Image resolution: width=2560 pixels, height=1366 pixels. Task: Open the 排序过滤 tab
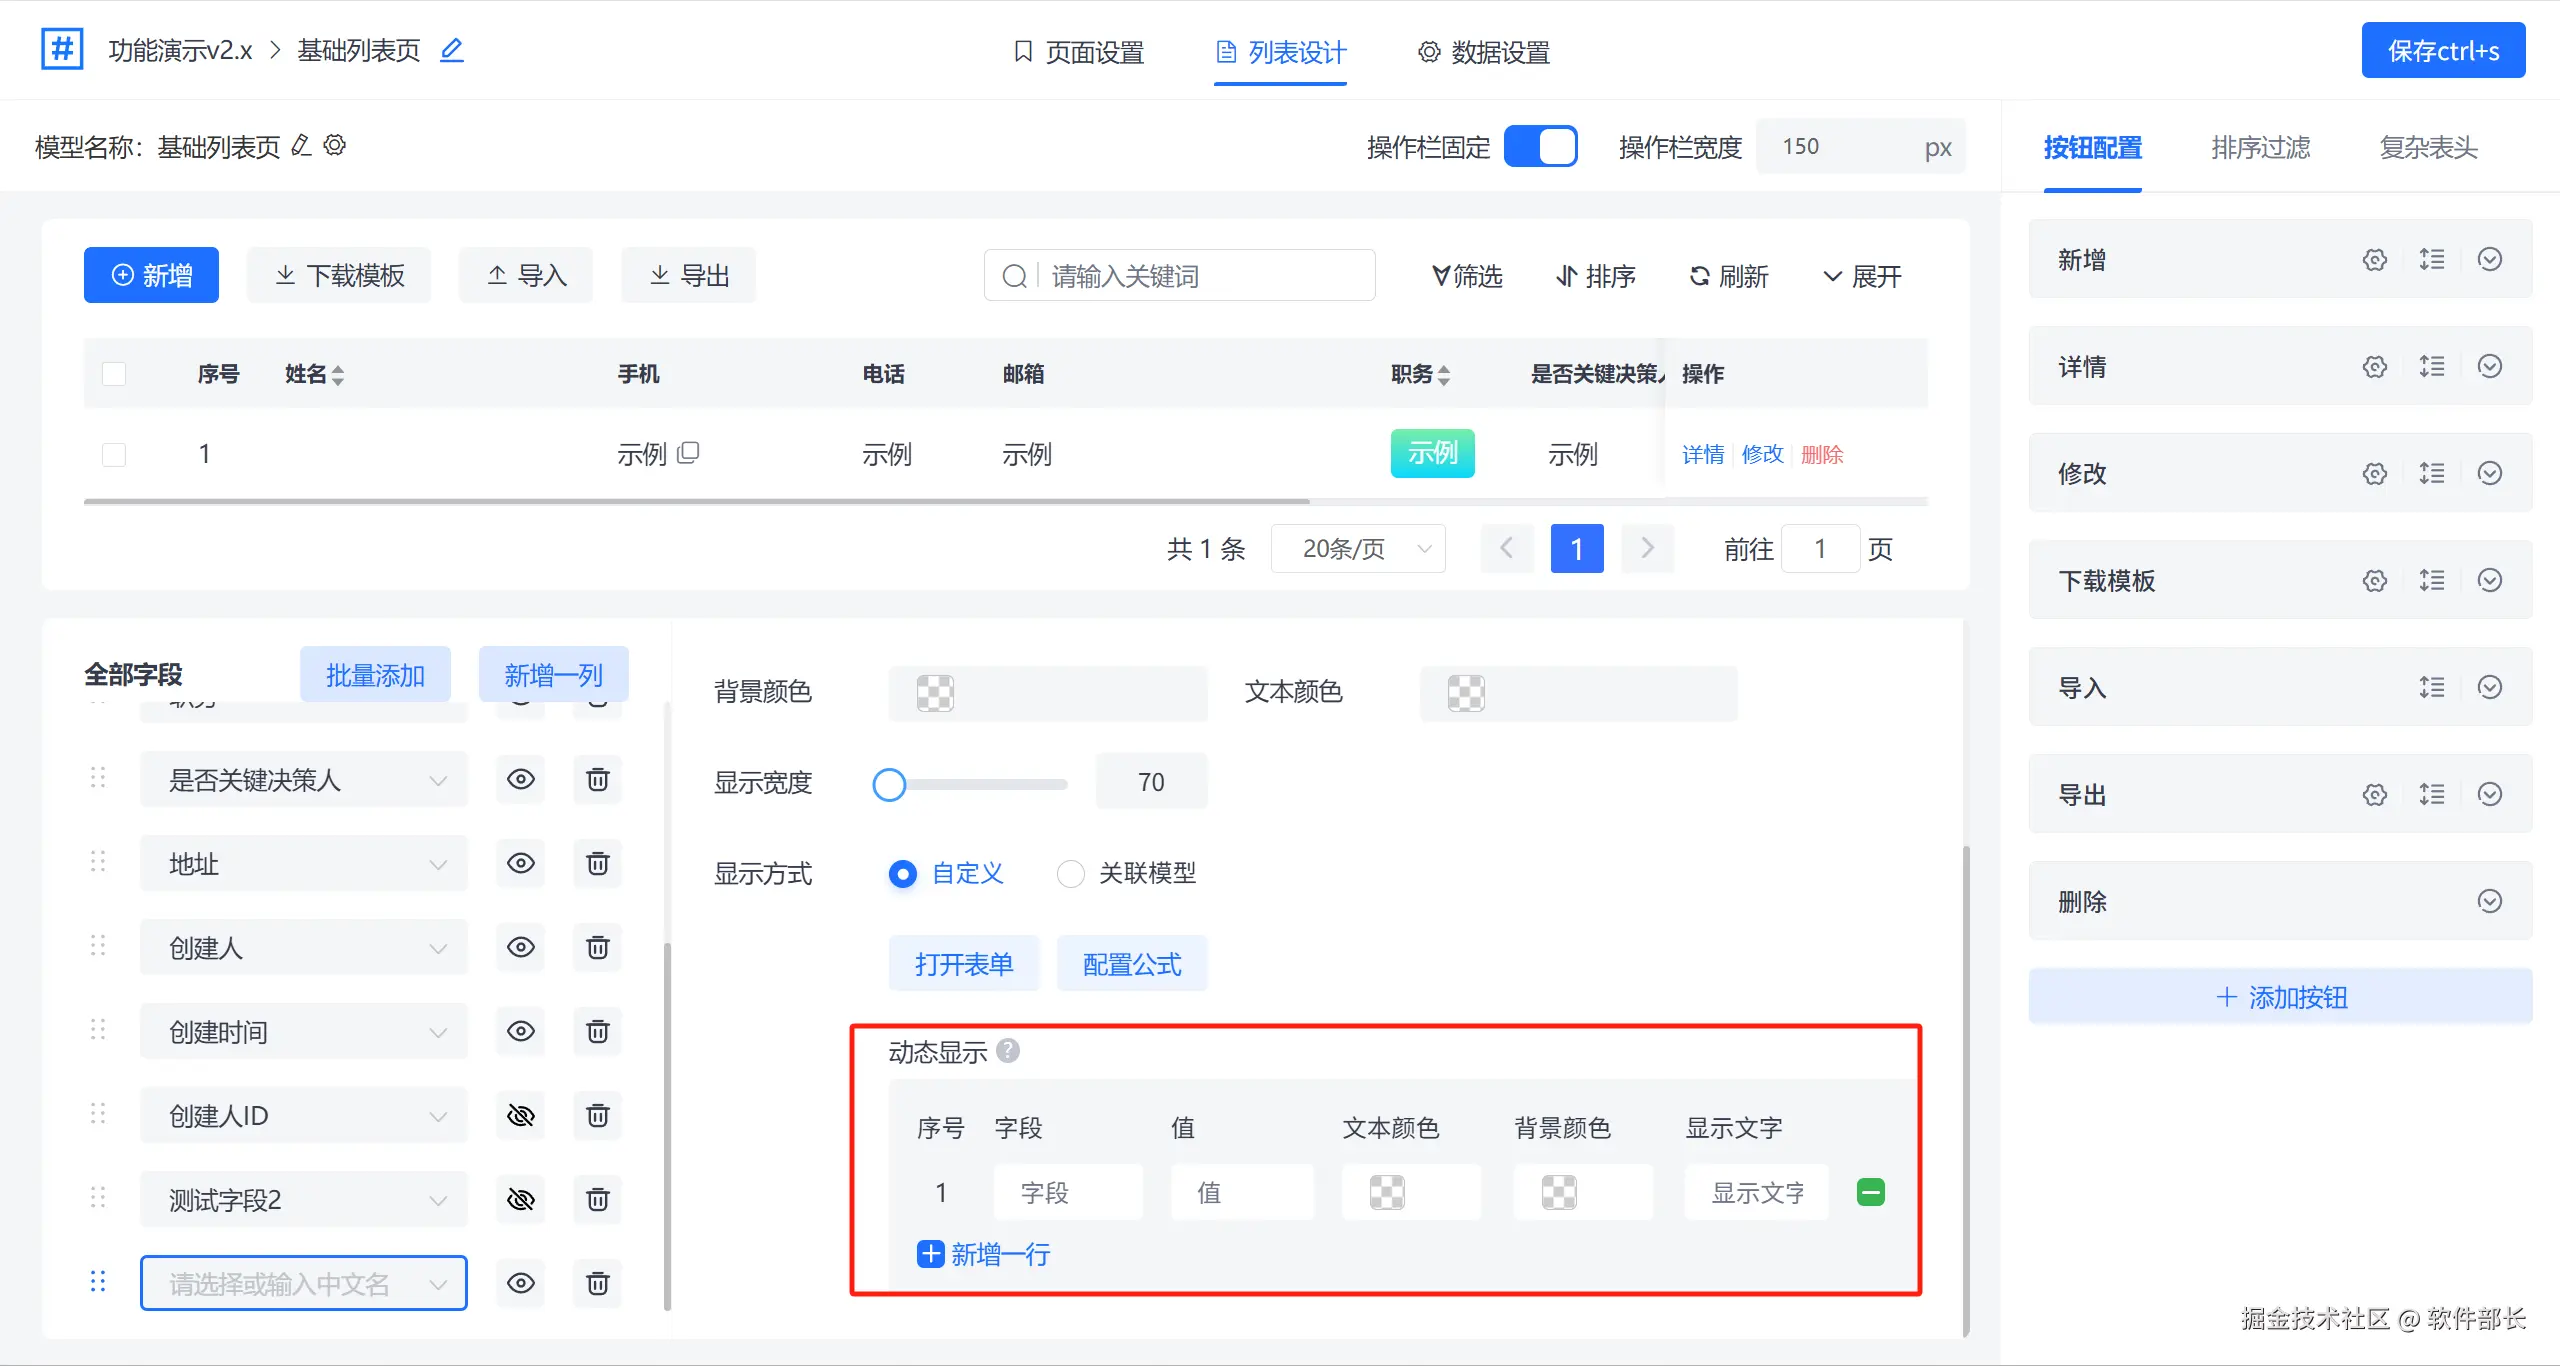click(2260, 148)
